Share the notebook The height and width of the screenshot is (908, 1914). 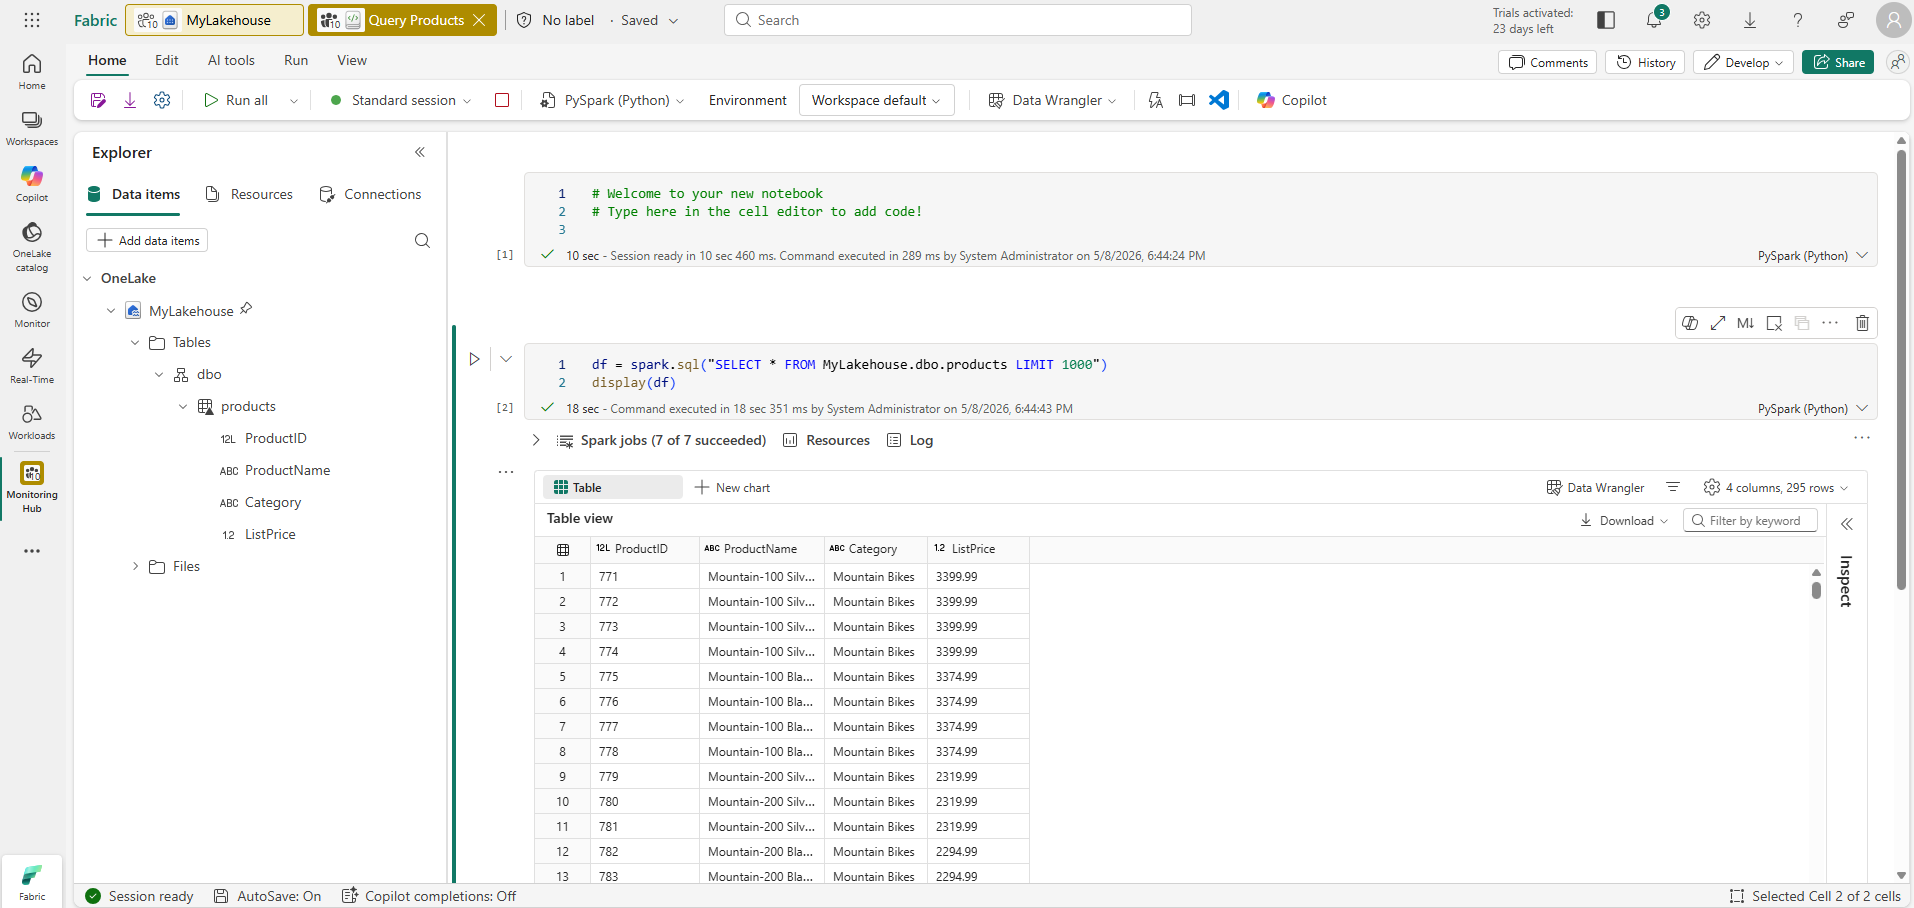point(1838,62)
